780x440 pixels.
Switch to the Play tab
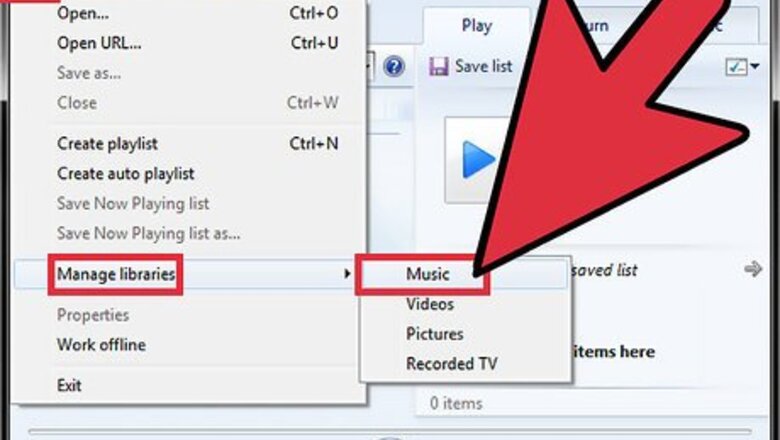tap(477, 26)
